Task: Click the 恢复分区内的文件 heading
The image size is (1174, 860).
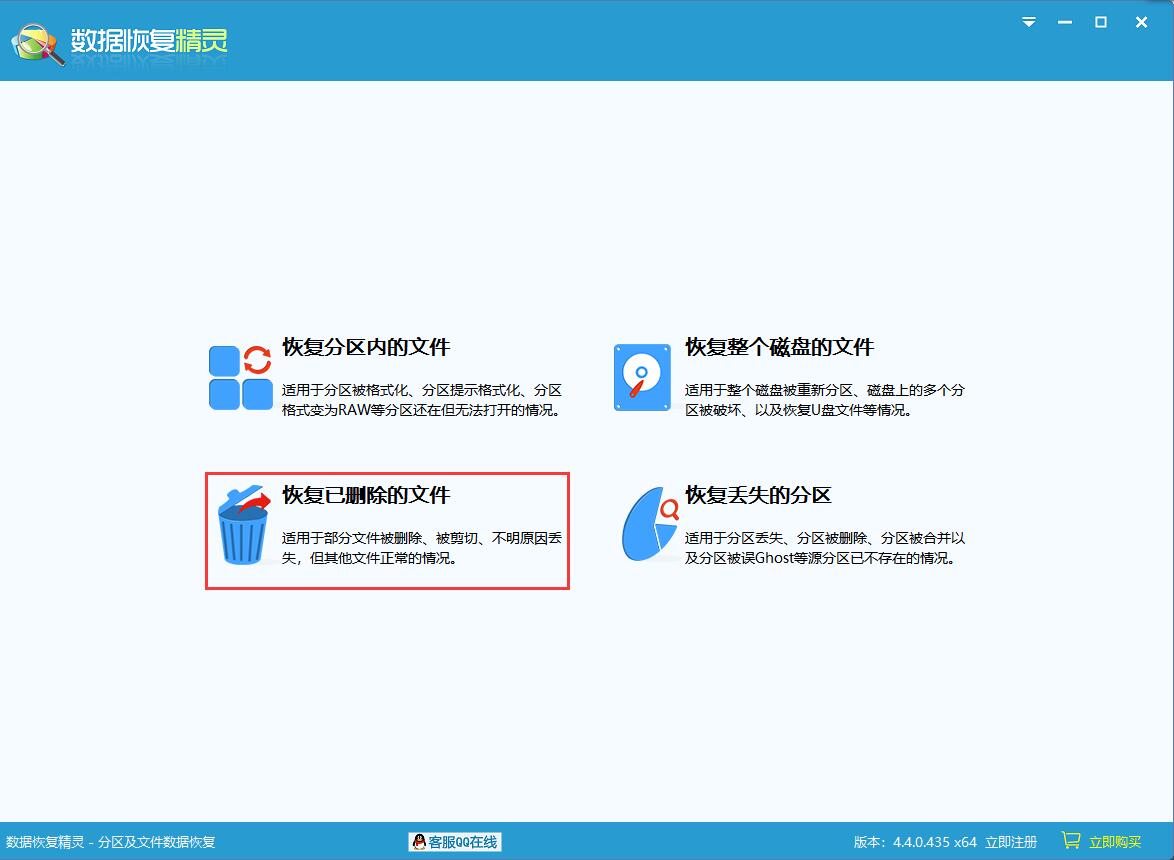Action: tap(366, 347)
